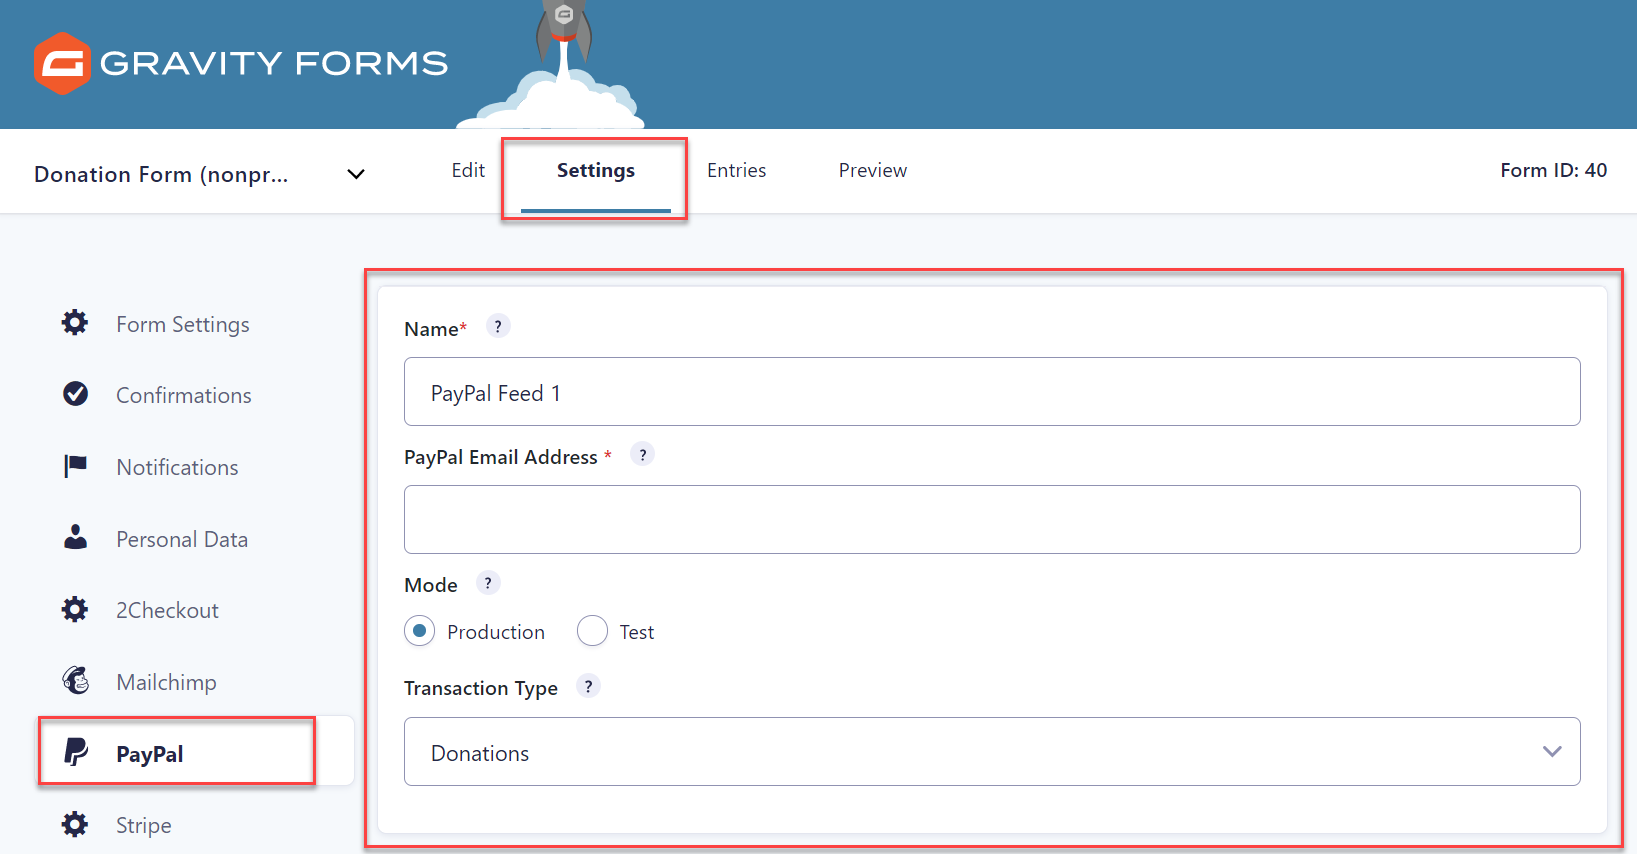This screenshot has height=854, width=1637.
Task: Click the Name field with PayPal Feed 1
Action: pos(992,391)
